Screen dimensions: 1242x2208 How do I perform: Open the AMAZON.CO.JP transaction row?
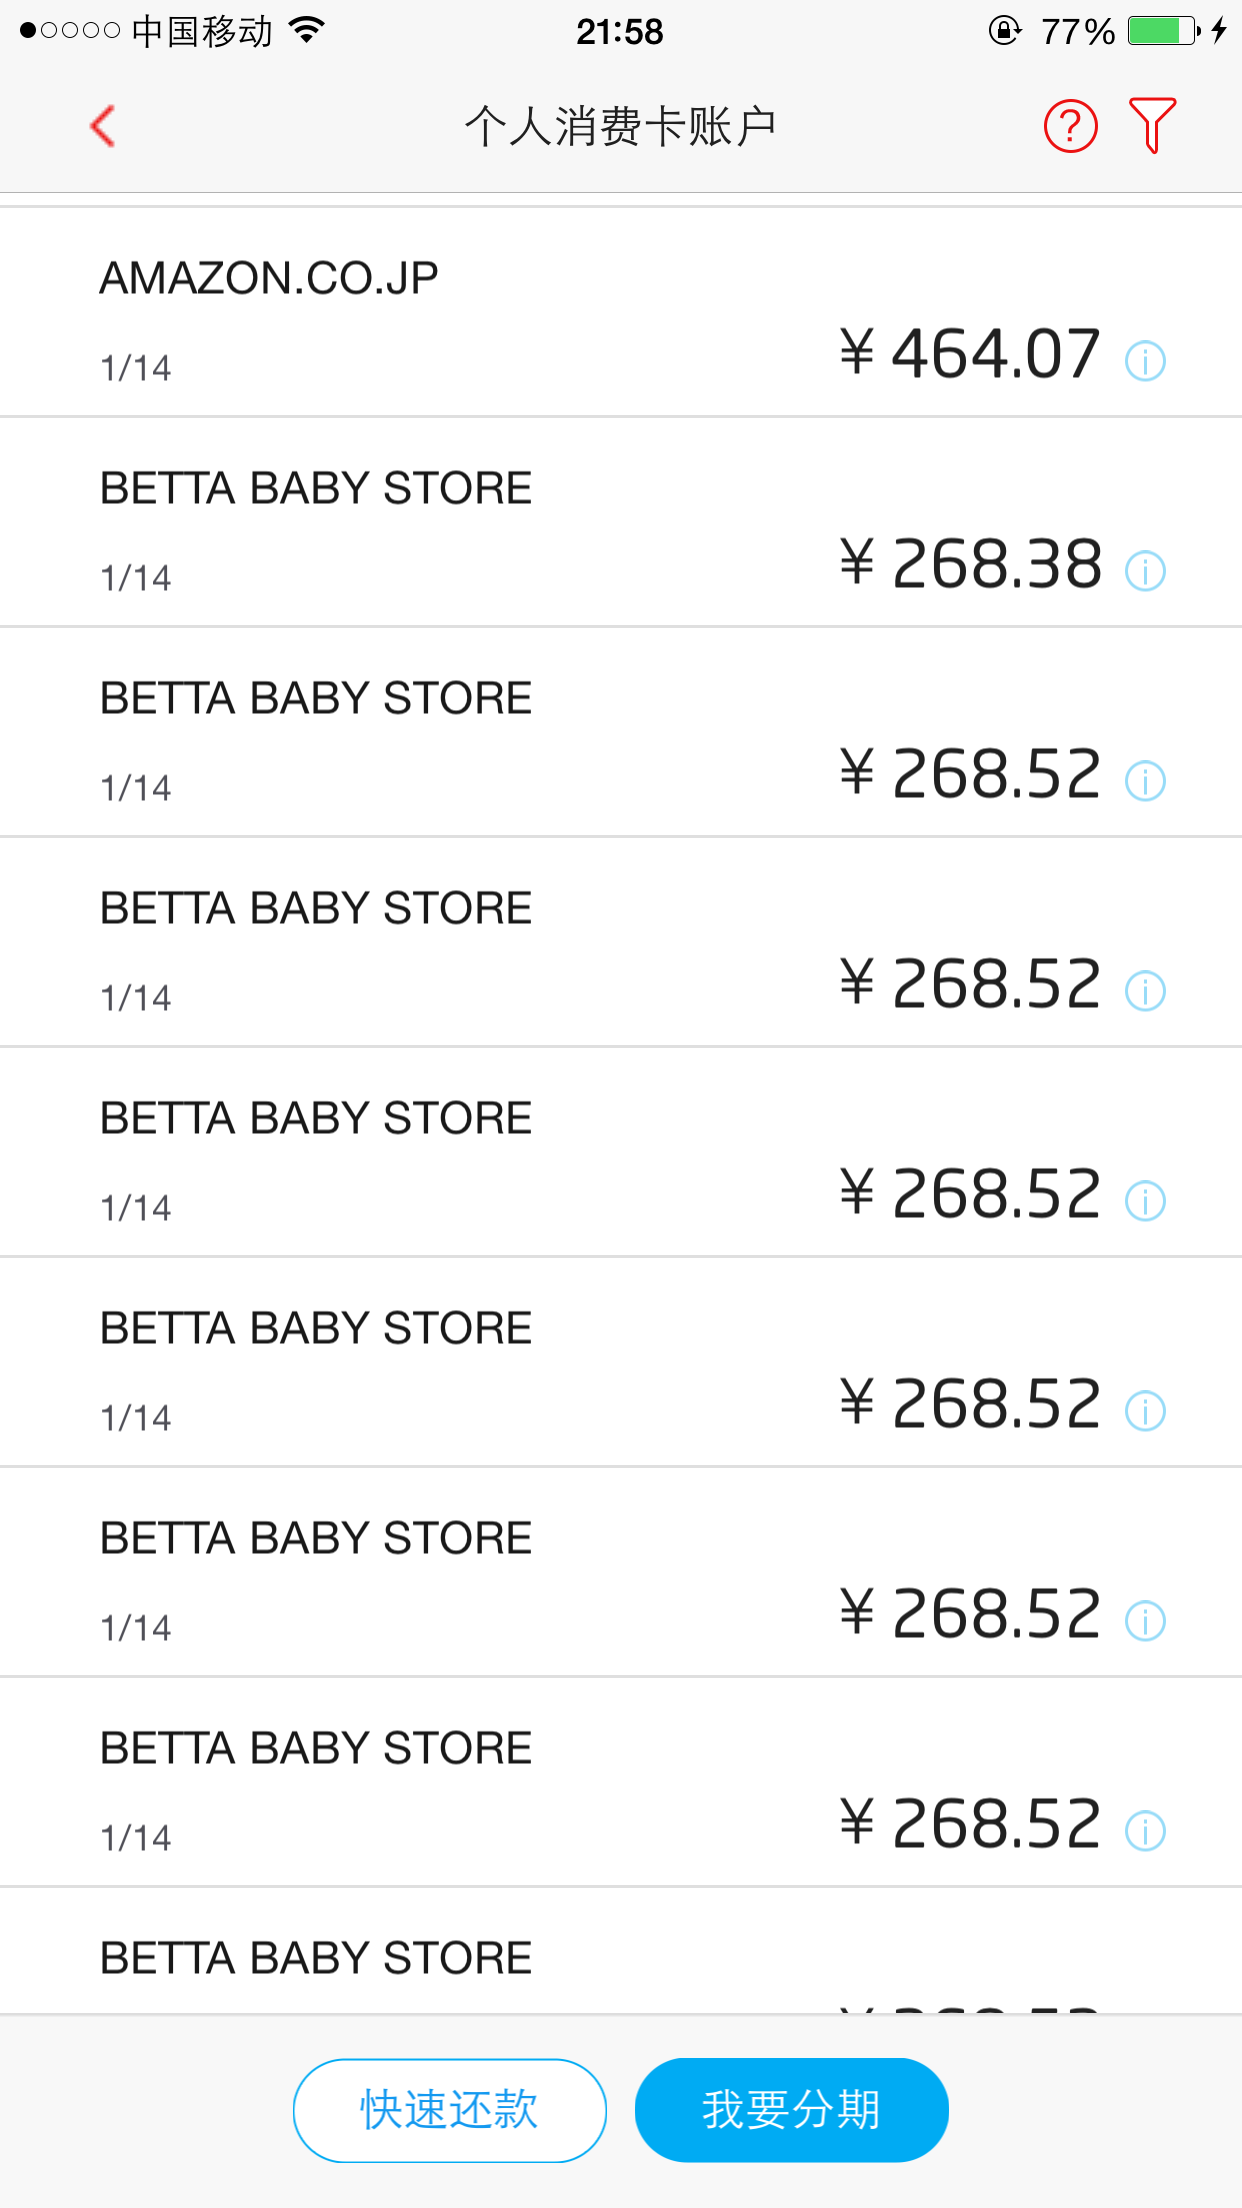pyautogui.click(x=621, y=312)
